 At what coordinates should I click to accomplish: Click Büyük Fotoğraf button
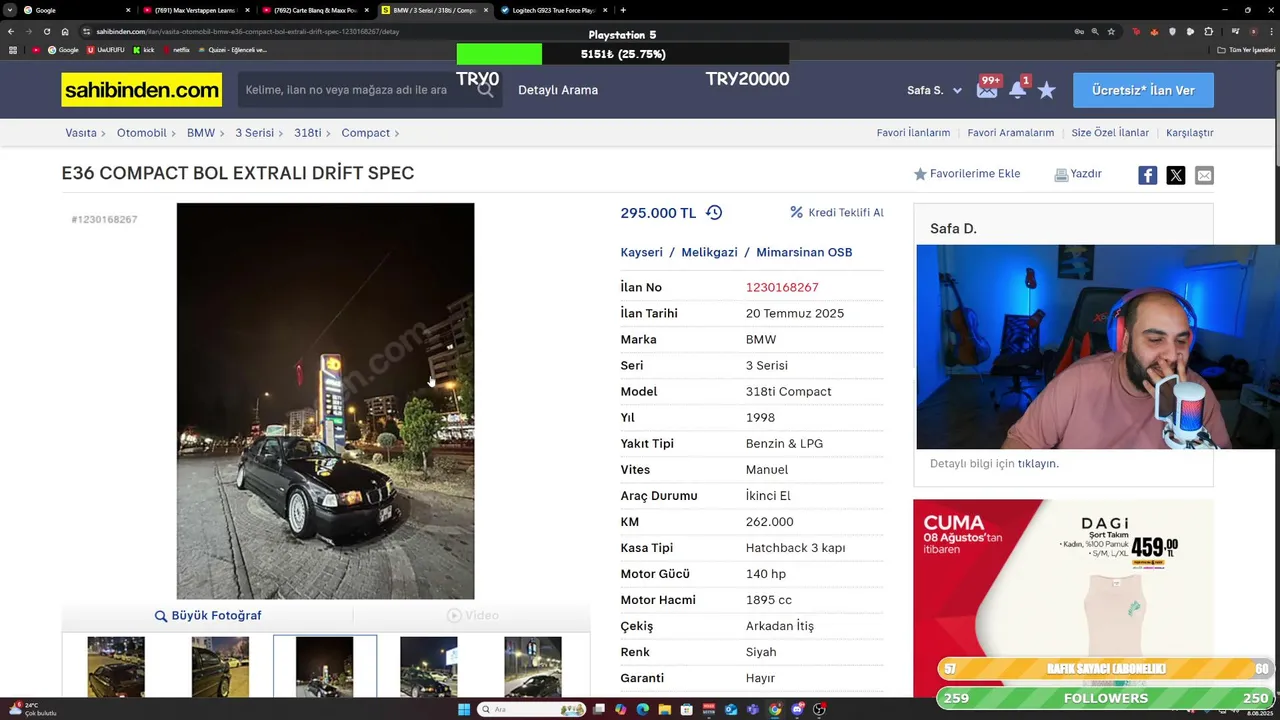(208, 615)
